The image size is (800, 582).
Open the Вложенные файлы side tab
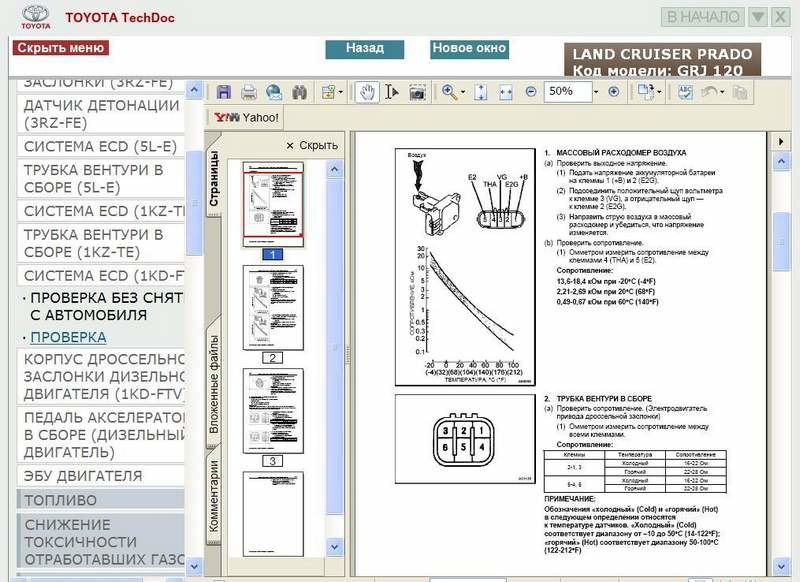tap(213, 386)
